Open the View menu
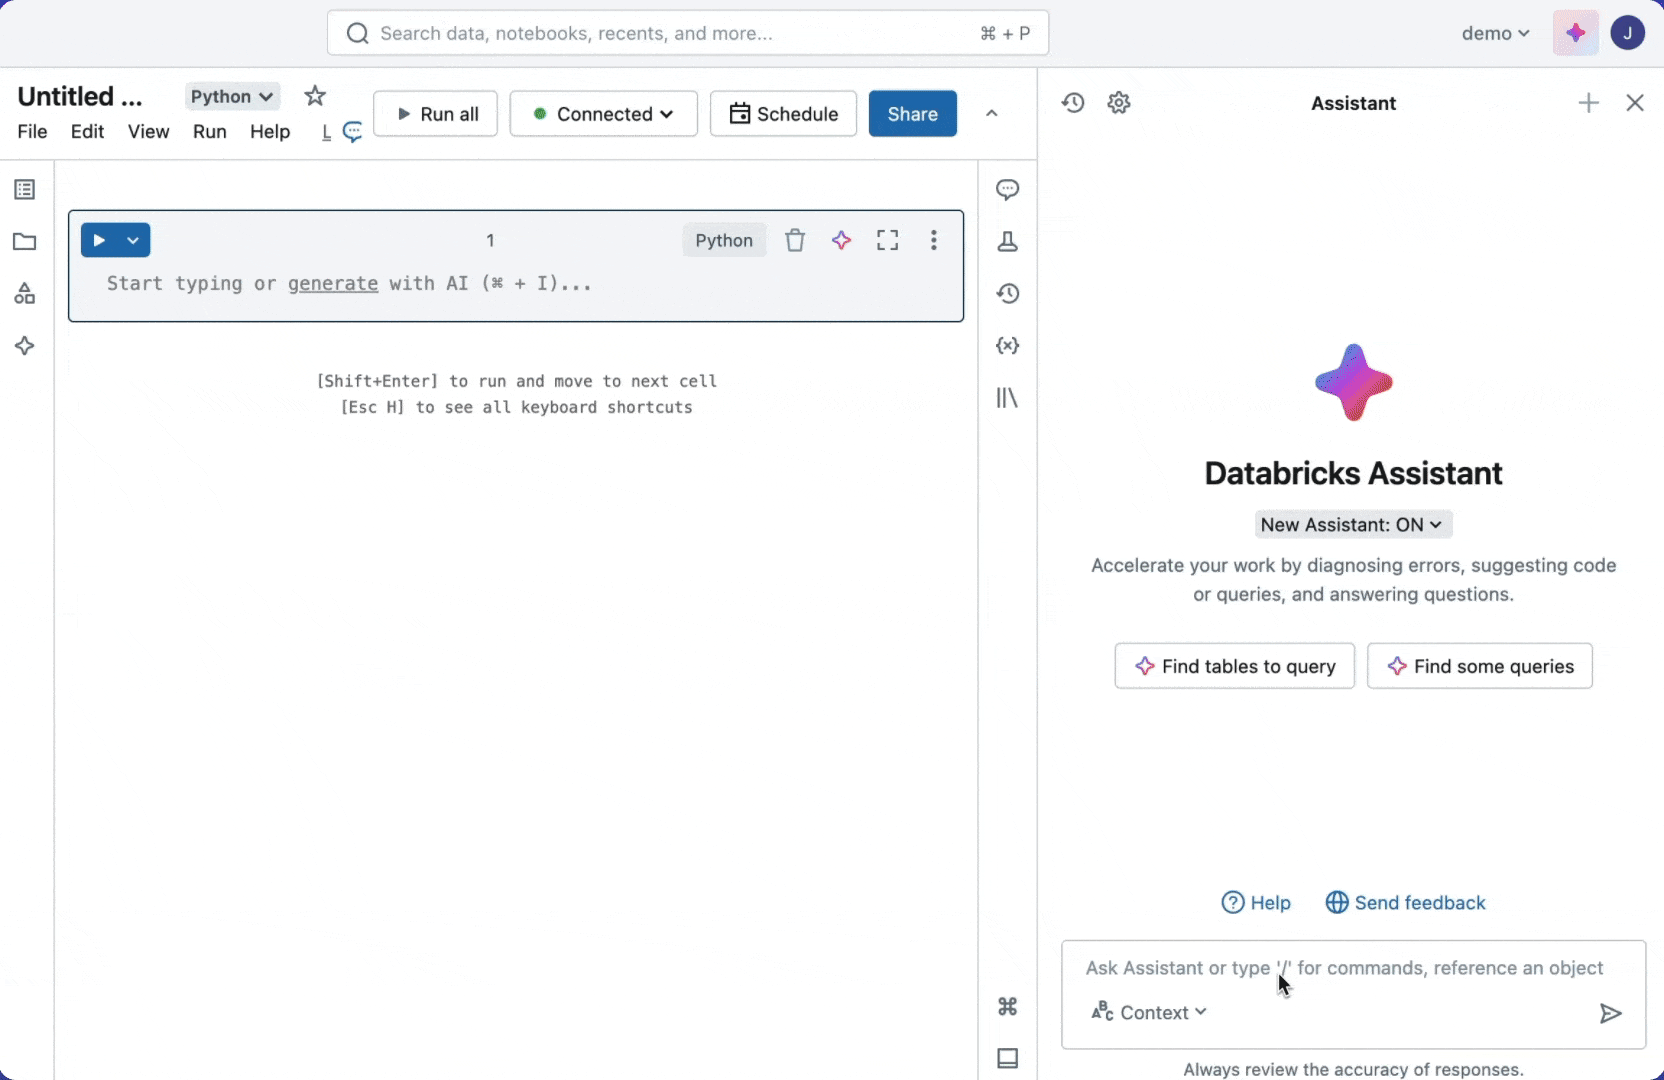1664x1080 pixels. click(148, 132)
